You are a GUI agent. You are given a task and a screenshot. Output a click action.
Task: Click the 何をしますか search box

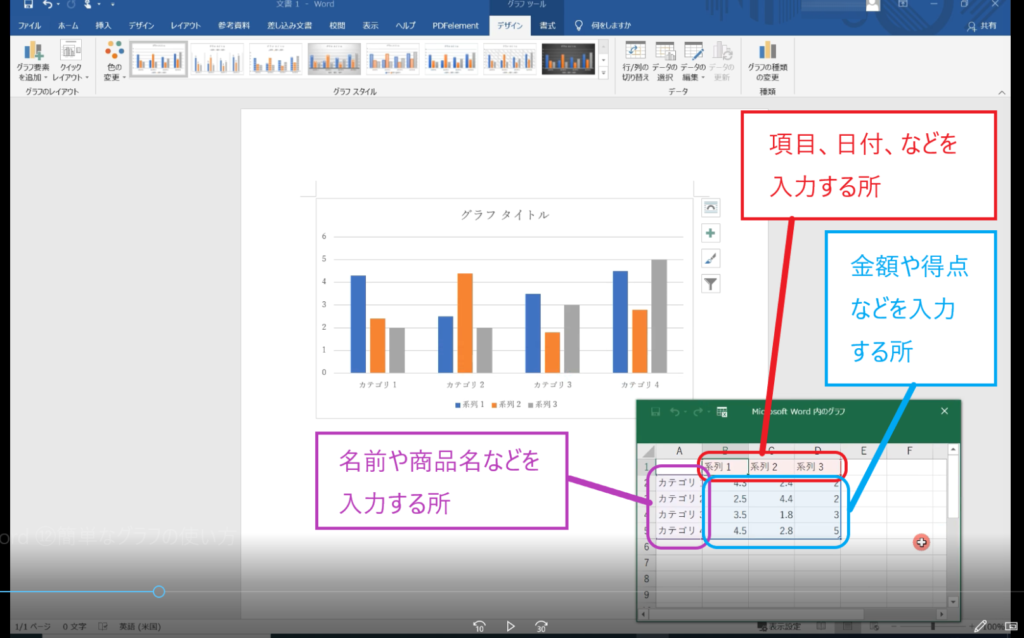click(x=604, y=25)
